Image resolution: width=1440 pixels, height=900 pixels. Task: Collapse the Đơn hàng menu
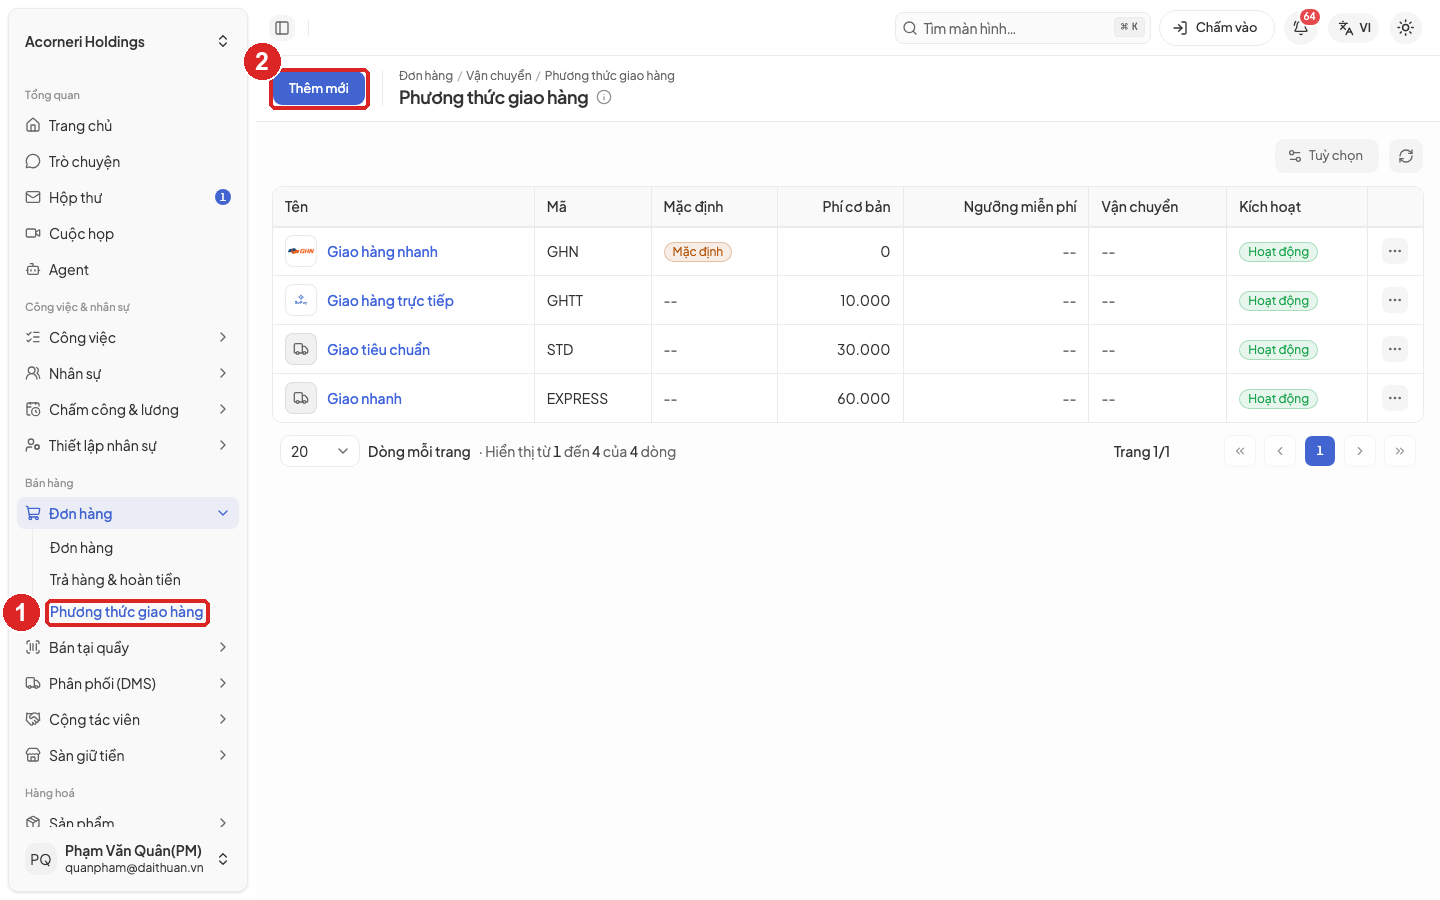[x=128, y=514]
